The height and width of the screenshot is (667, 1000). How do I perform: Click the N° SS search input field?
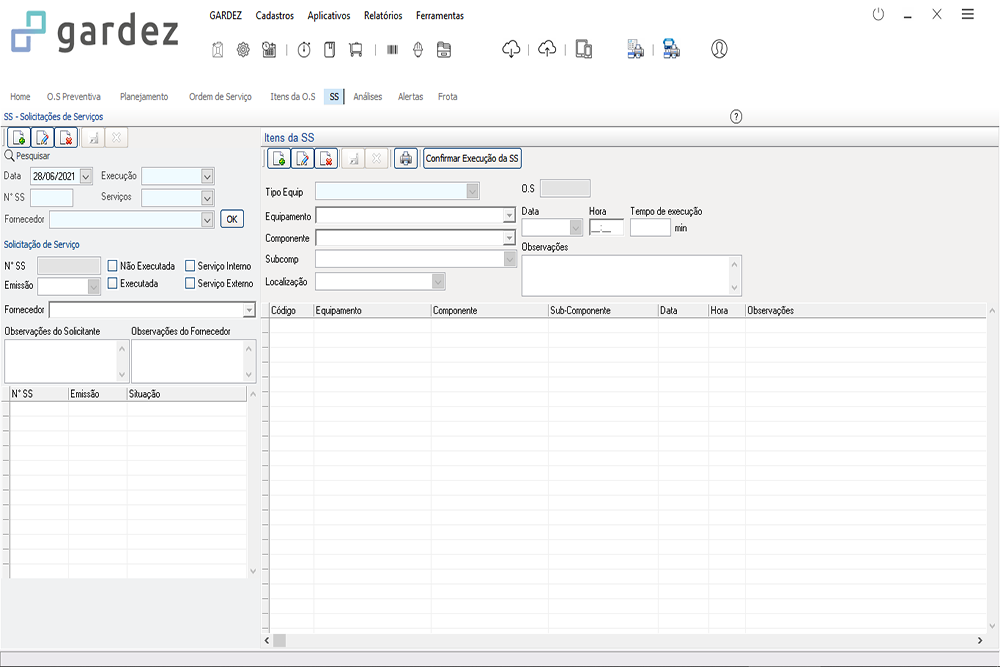(52, 198)
